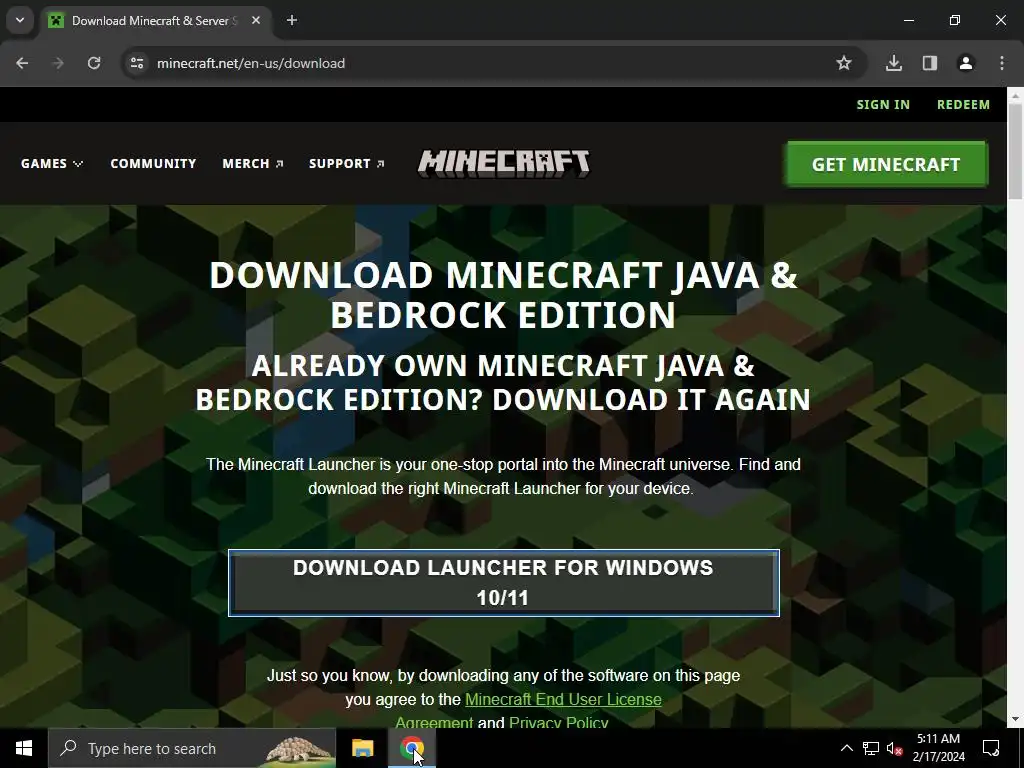The image size is (1024, 768).
Task: Click the muted volume tray icon
Action: pyautogui.click(x=894, y=748)
